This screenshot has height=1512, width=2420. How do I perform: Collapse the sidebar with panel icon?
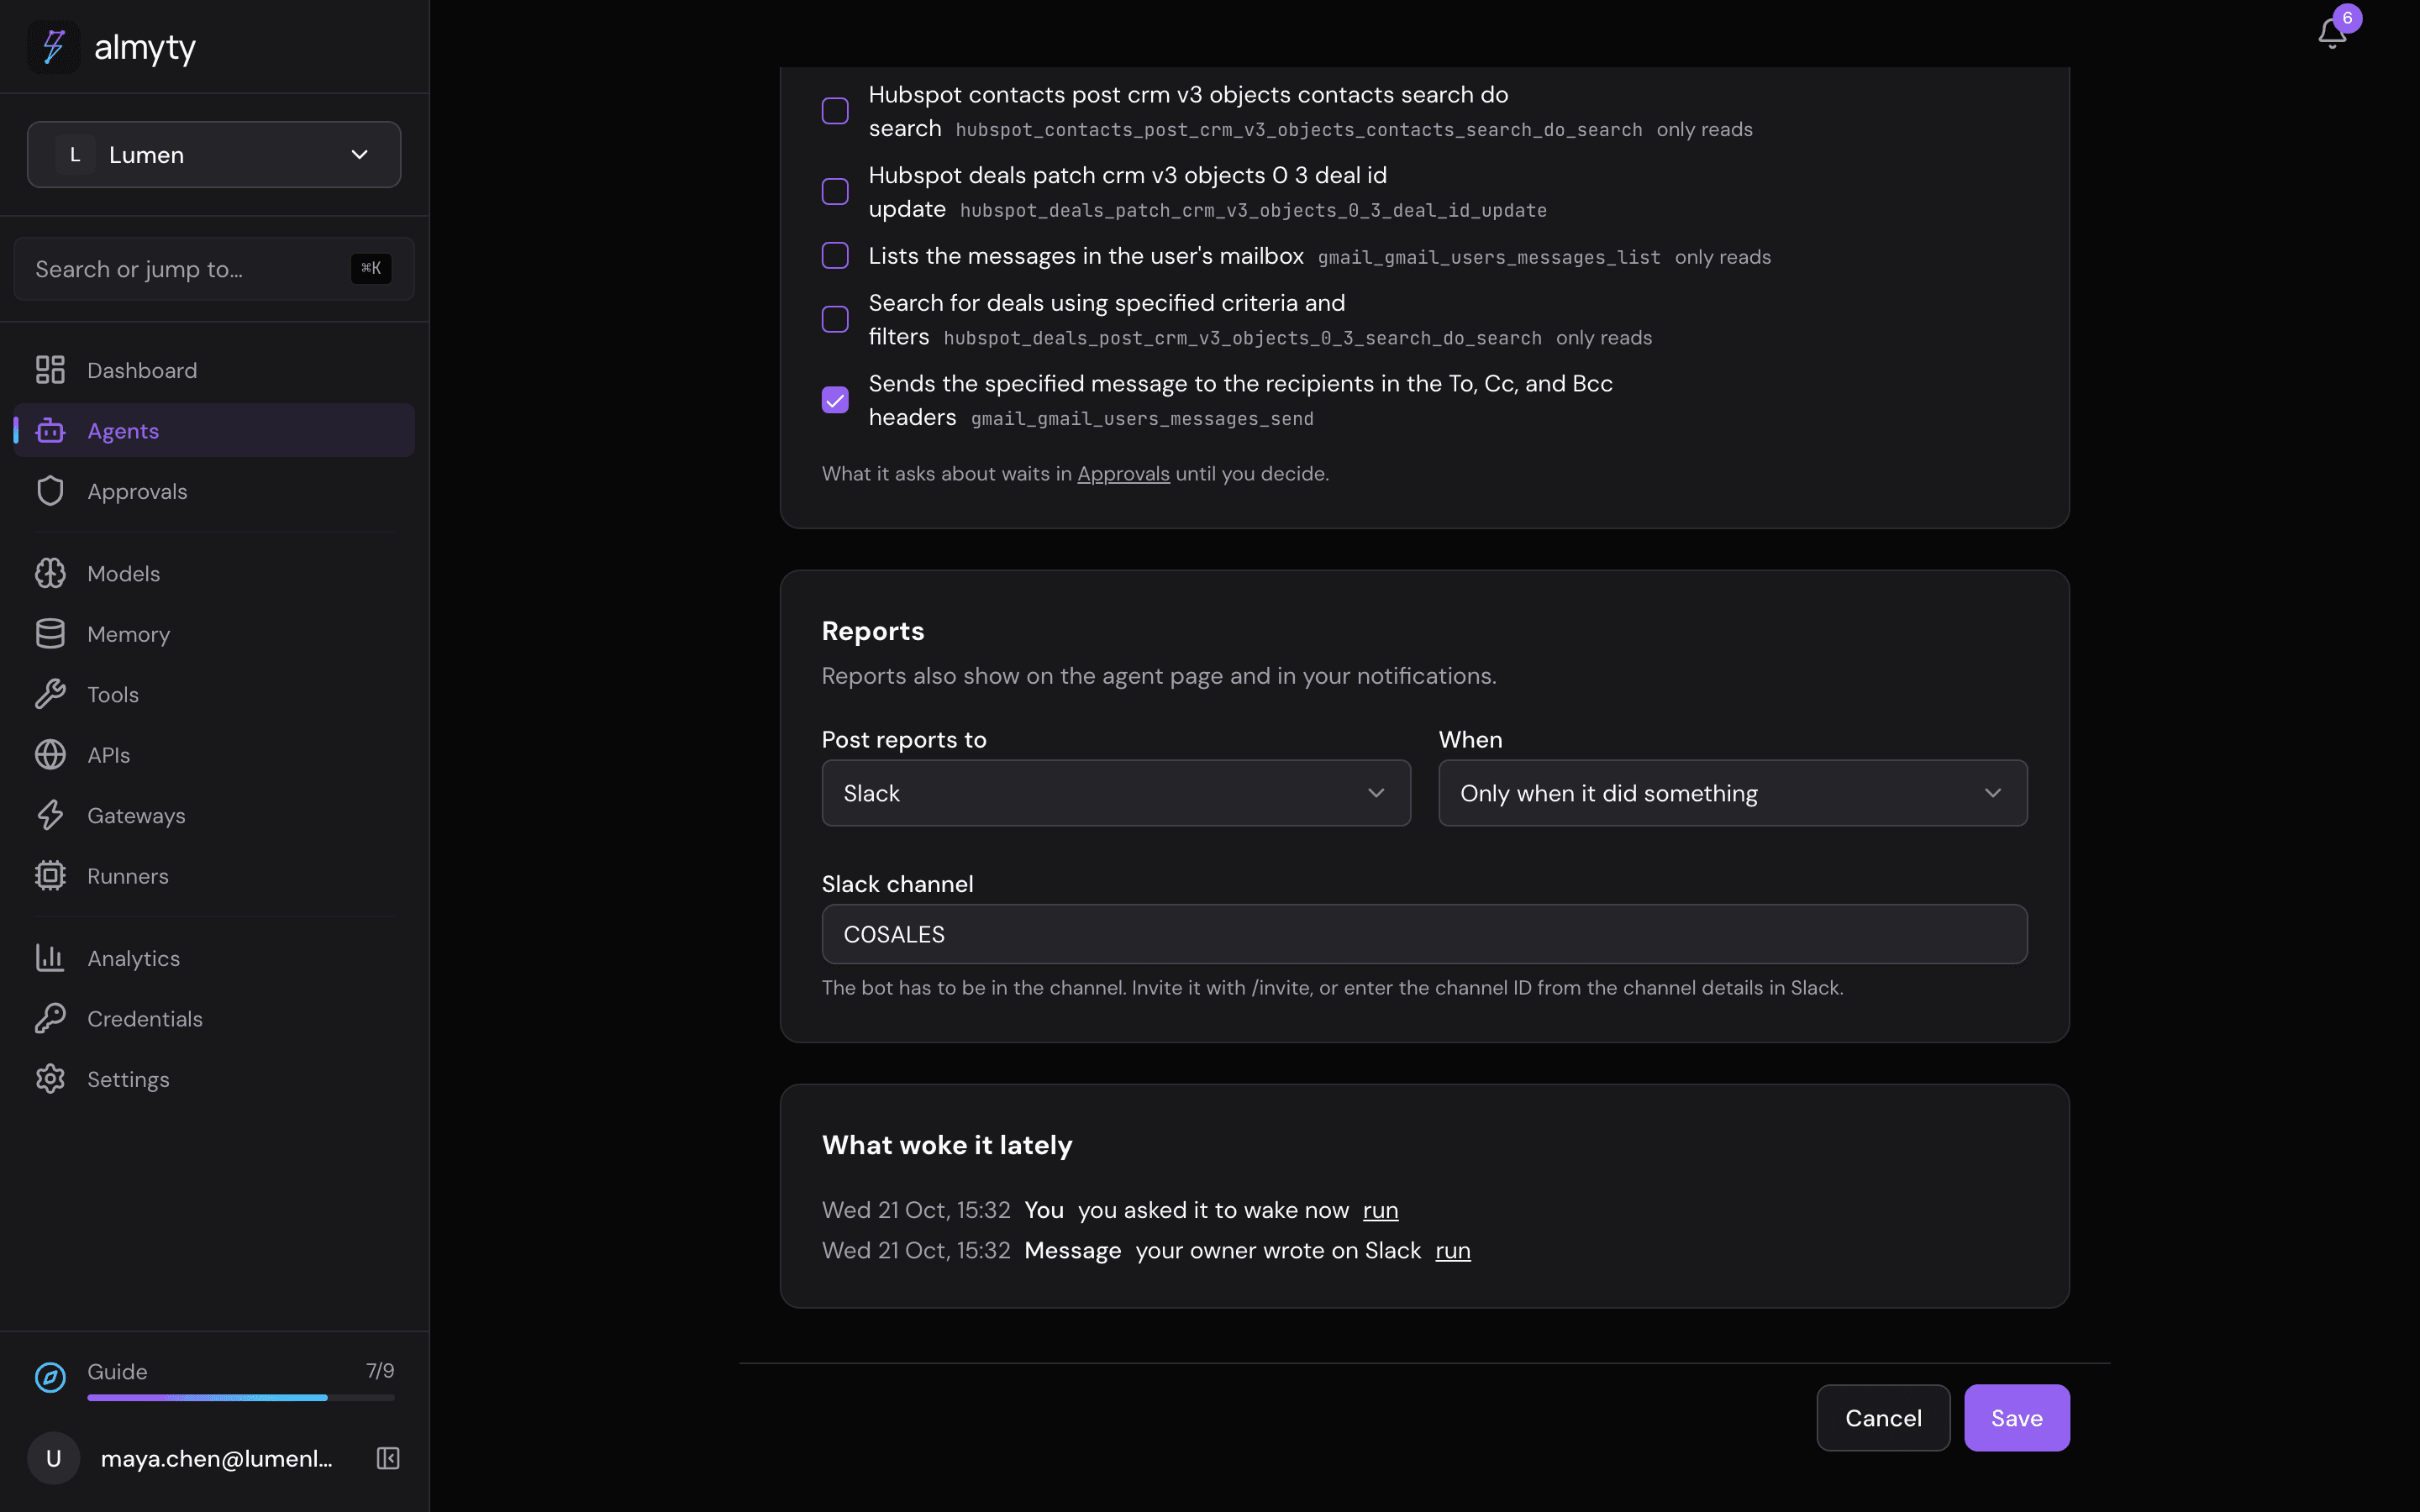coord(388,1458)
